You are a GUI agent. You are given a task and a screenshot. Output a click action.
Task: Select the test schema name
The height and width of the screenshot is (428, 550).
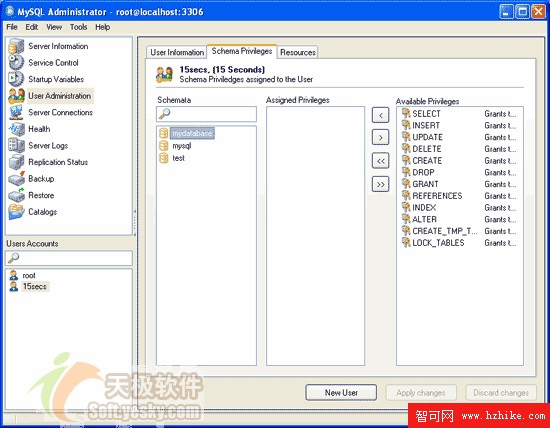tap(179, 158)
